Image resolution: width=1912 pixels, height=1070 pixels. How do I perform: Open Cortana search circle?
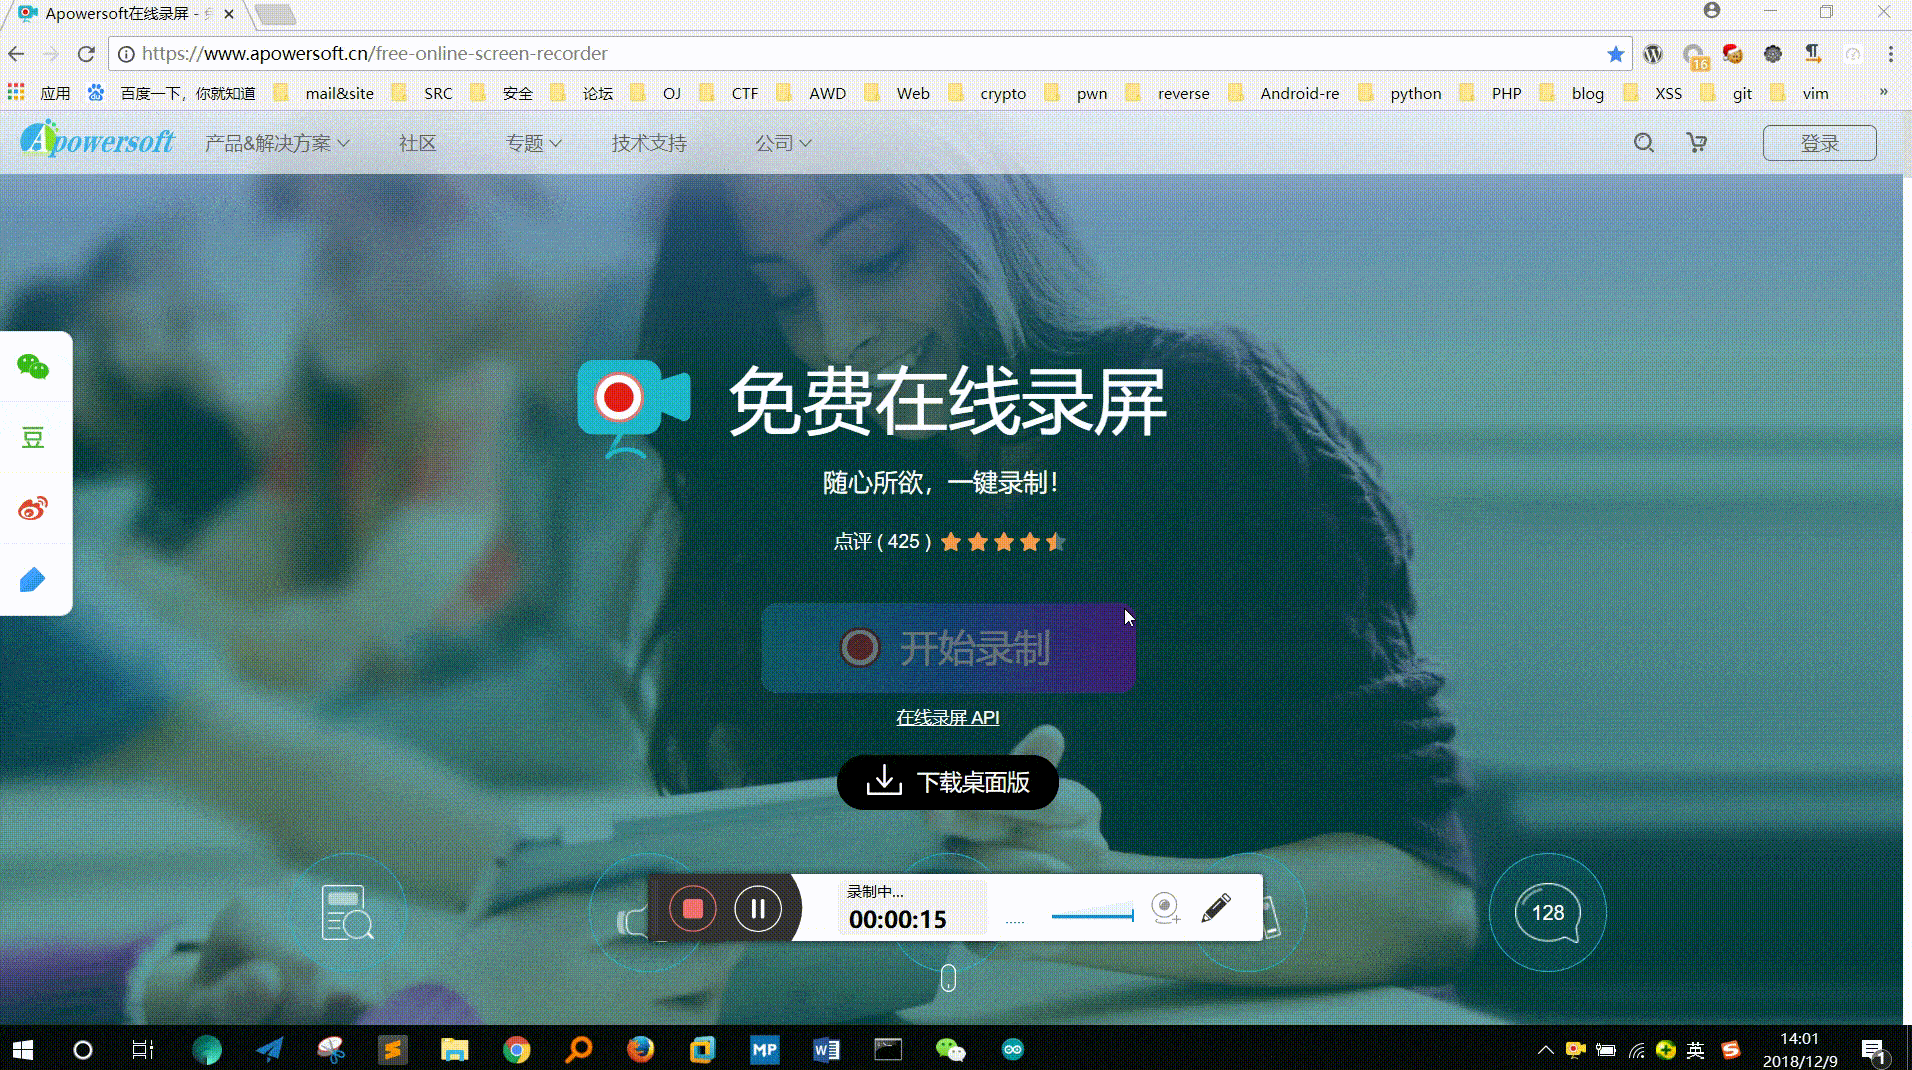(x=83, y=1049)
